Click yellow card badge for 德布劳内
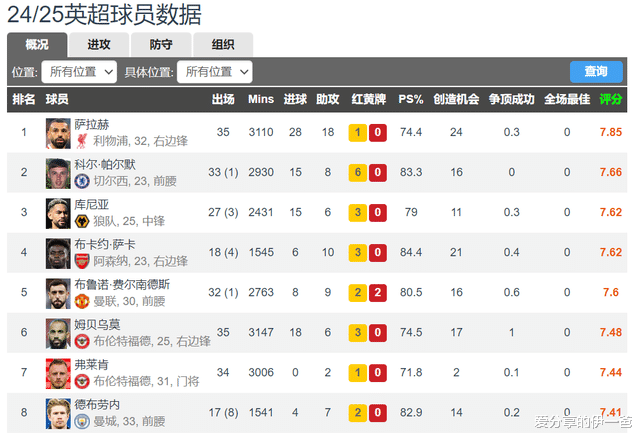 coord(358,412)
